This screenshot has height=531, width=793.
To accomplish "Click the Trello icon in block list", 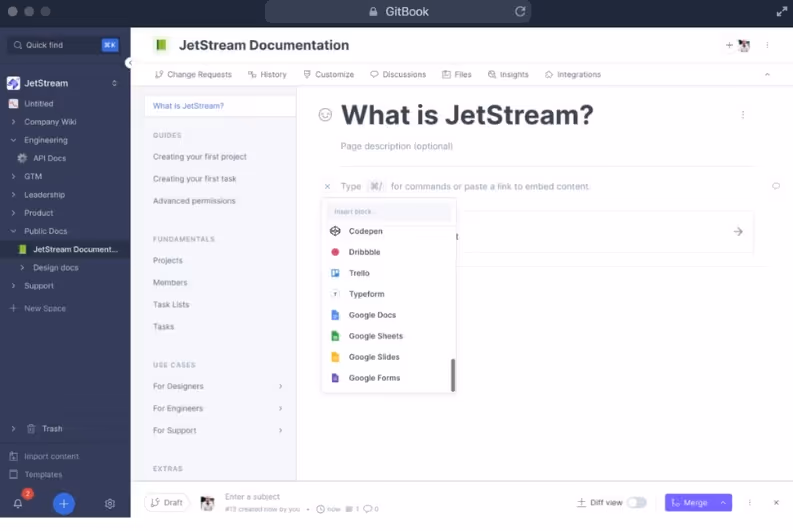I will tap(335, 273).
